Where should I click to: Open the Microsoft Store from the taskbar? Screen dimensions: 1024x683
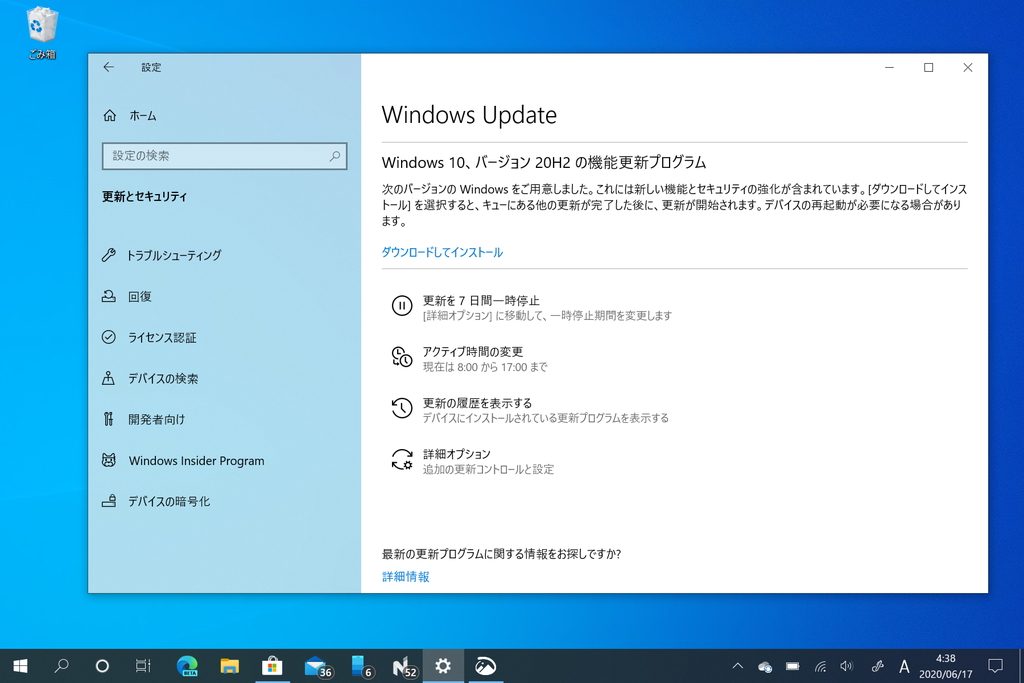(x=273, y=665)
